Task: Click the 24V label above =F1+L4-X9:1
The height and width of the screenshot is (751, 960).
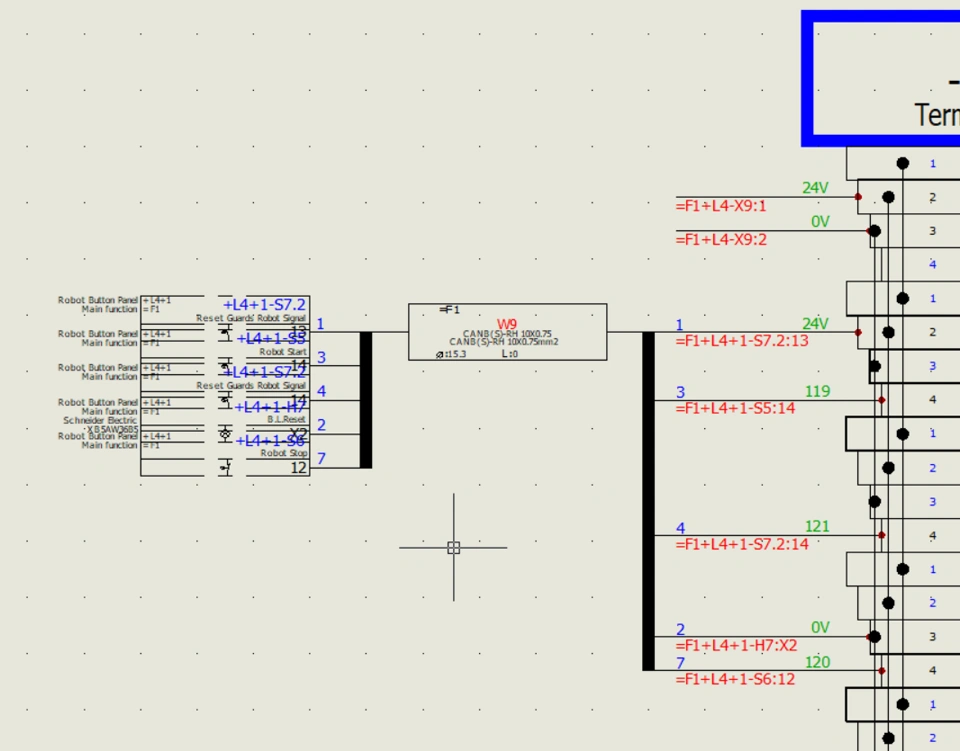Action: point(816,188)
